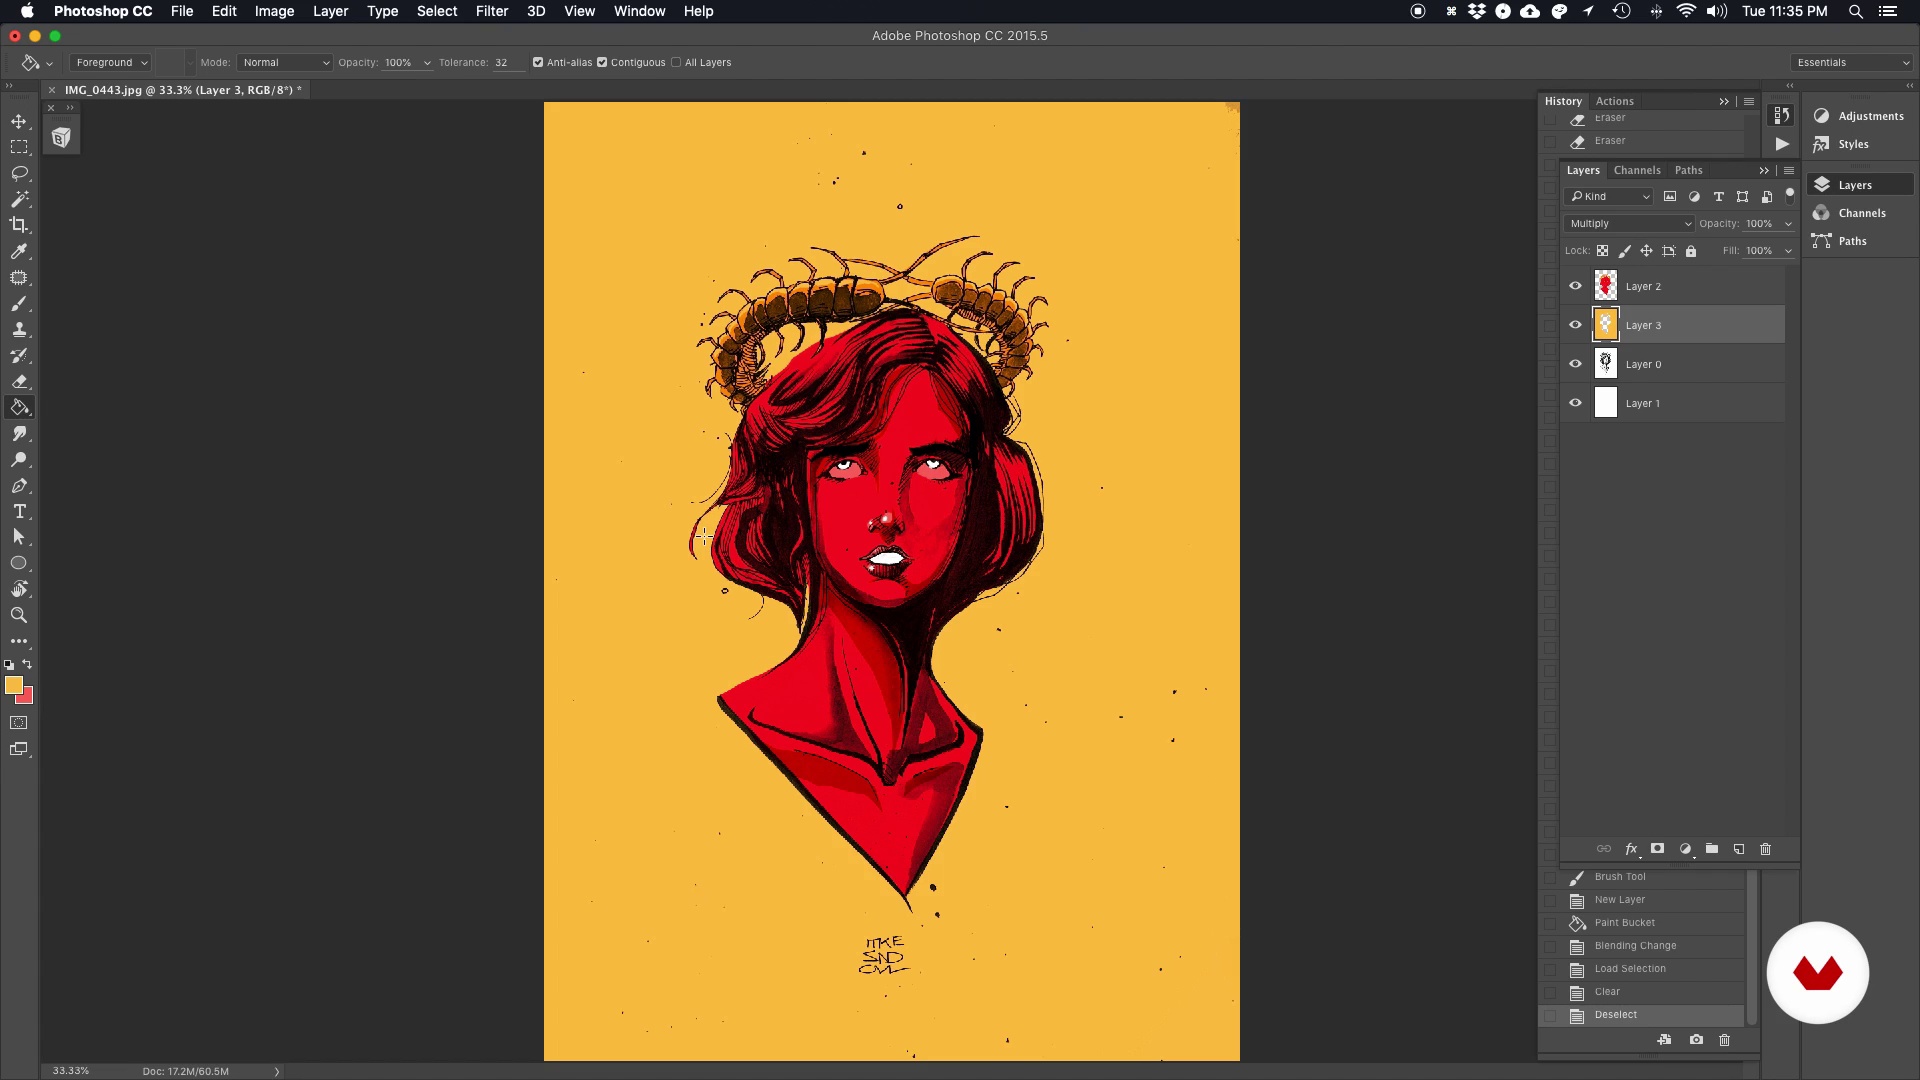Select the Paint Bucket tool in toolbar
This screenshot has height=1080, width=1920.
click(19, 408)
